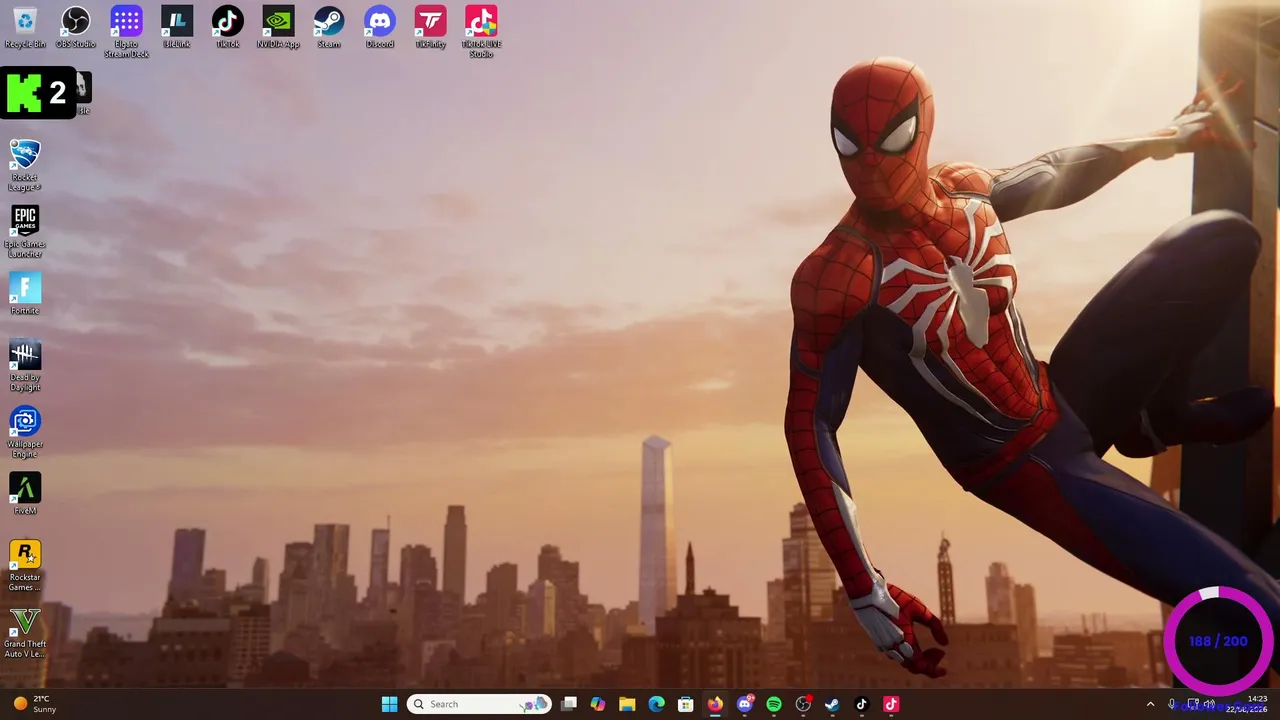Screen dimensions: 1280x720
Task: Select the TikFinity desktop shortcut
Action: pos(430,27)
